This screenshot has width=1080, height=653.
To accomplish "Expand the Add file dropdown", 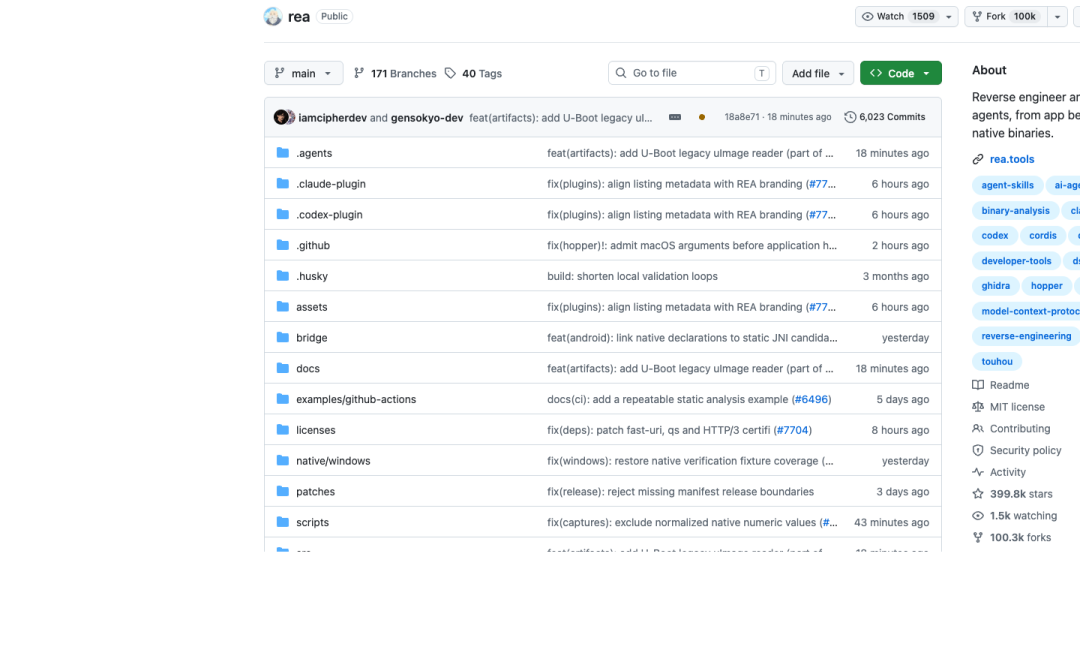I will point(818,73).
